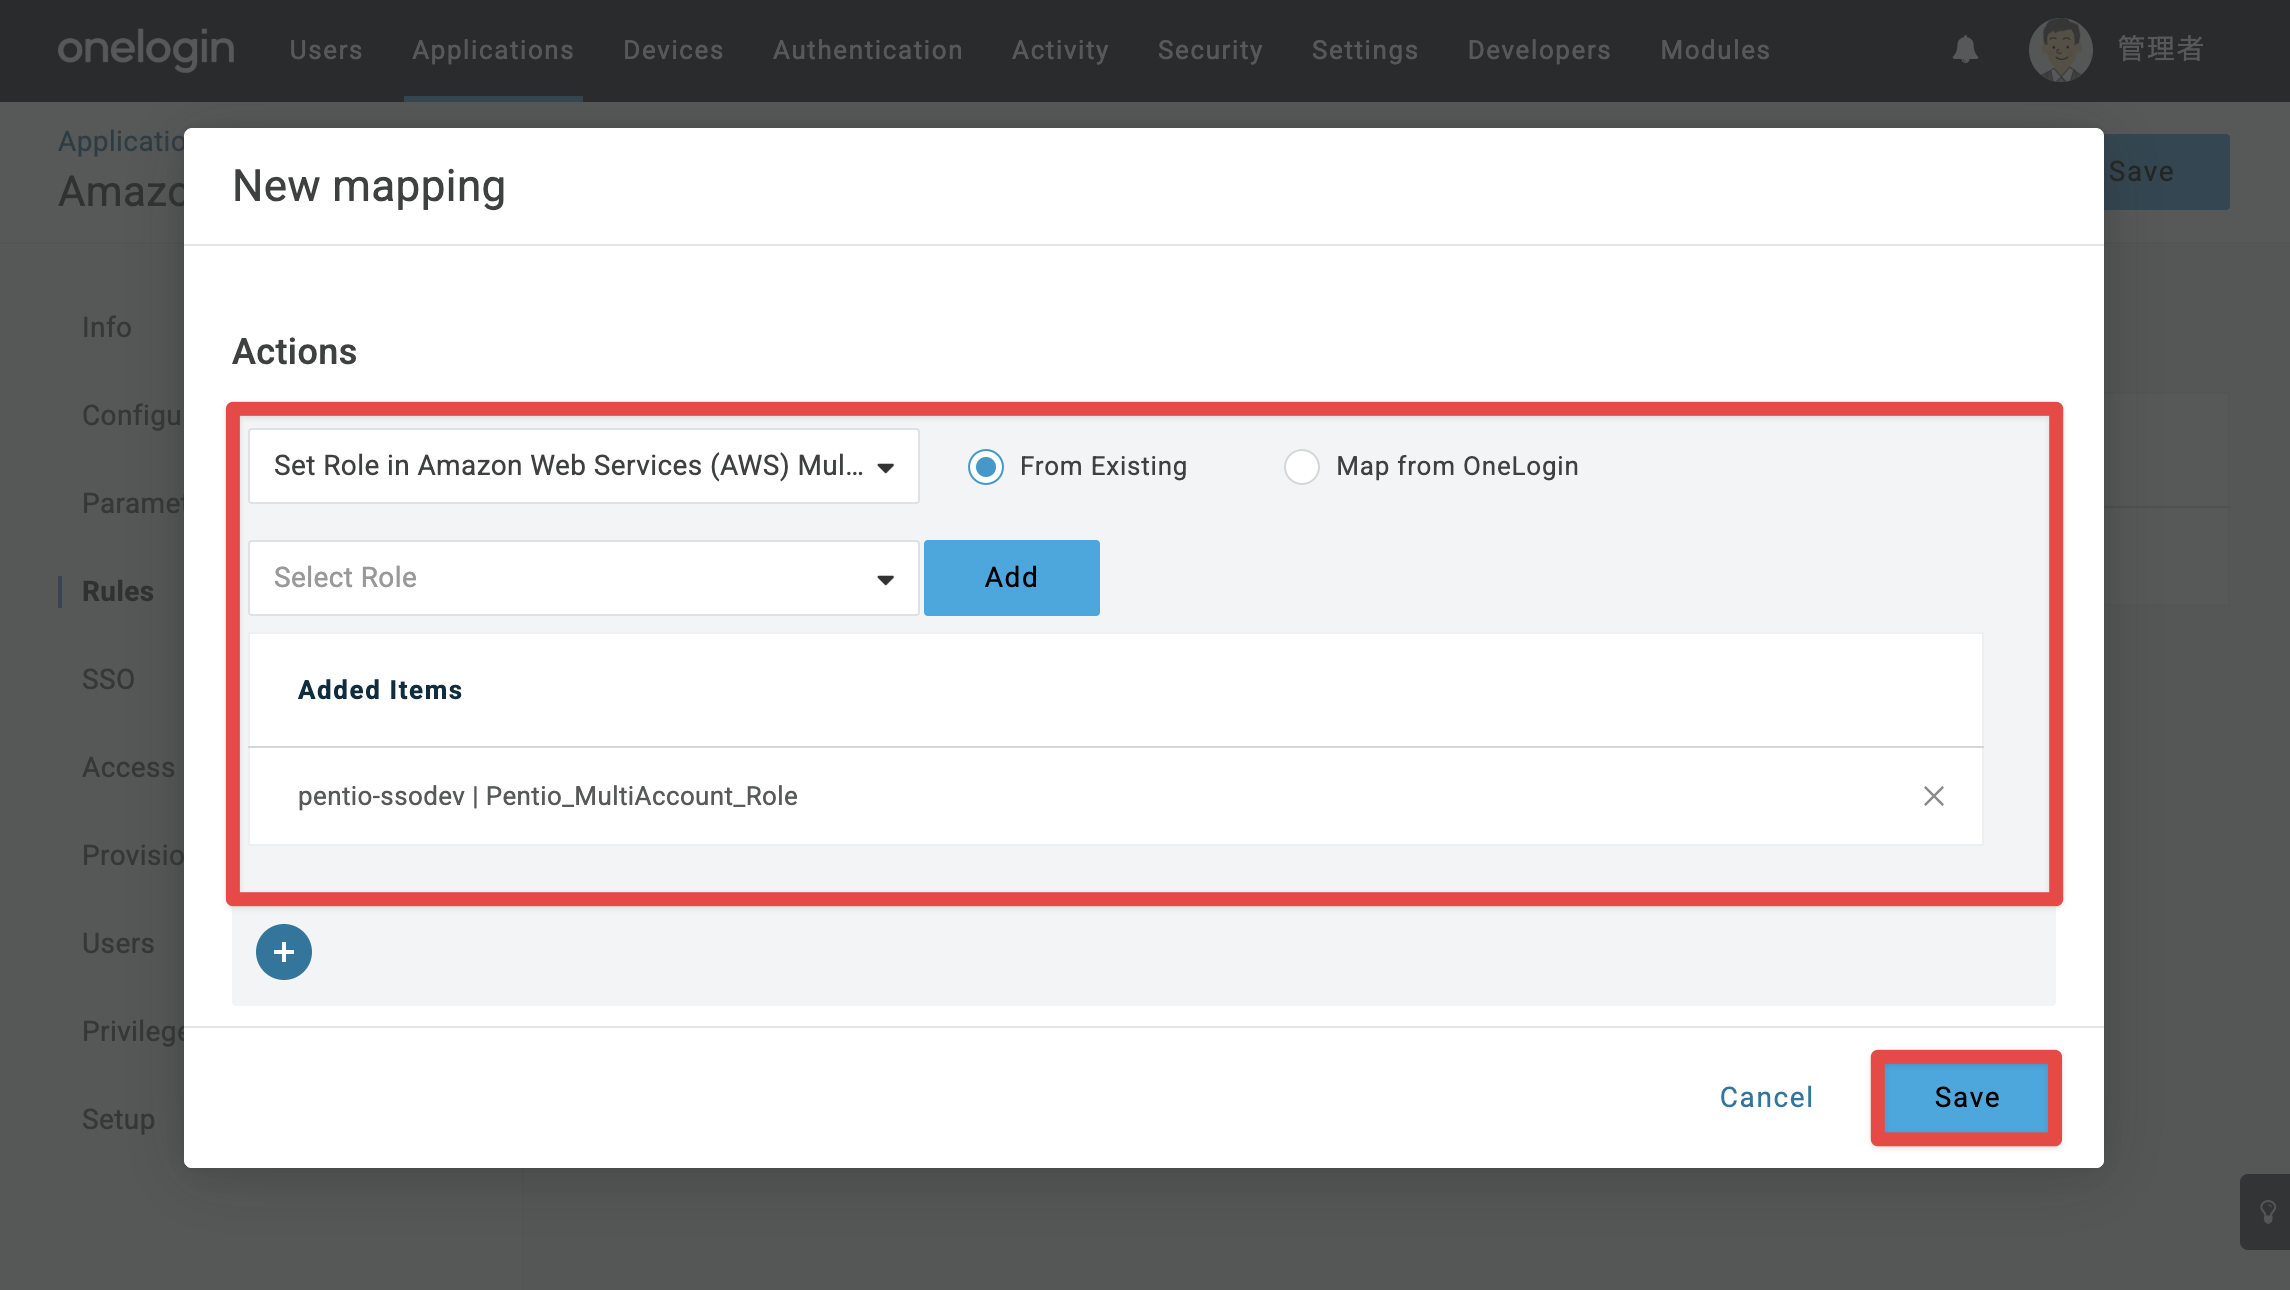Click the Added Items header
Image resolution: width=2290 pixels, height=1290 pixels.
(x=380, y=690)
